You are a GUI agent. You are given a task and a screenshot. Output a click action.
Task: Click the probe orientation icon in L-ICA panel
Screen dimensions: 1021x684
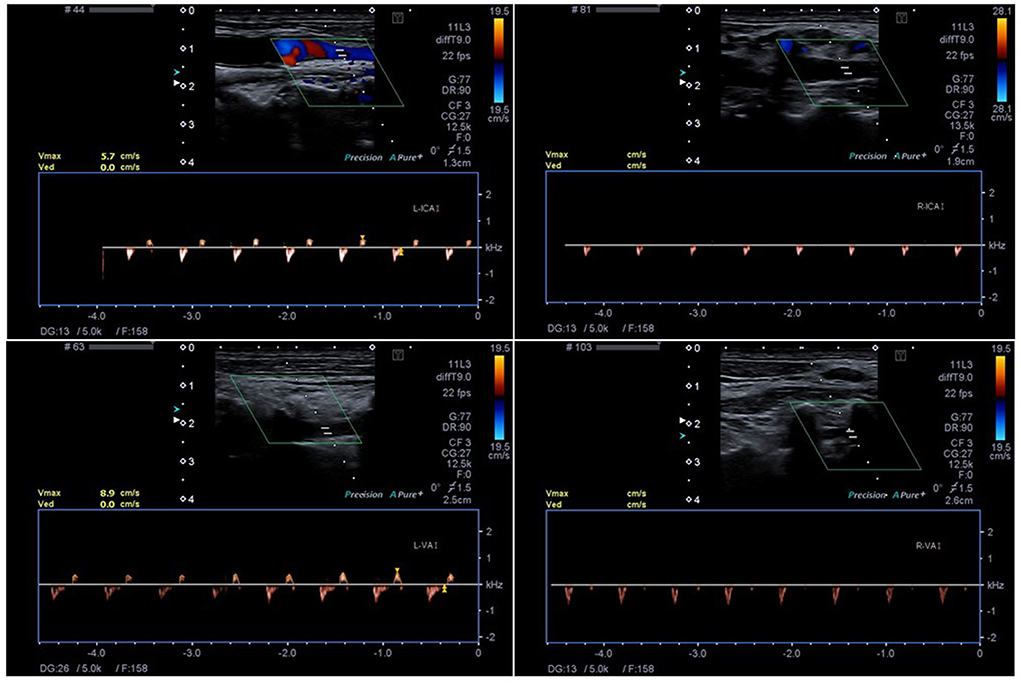pos(398,15)
